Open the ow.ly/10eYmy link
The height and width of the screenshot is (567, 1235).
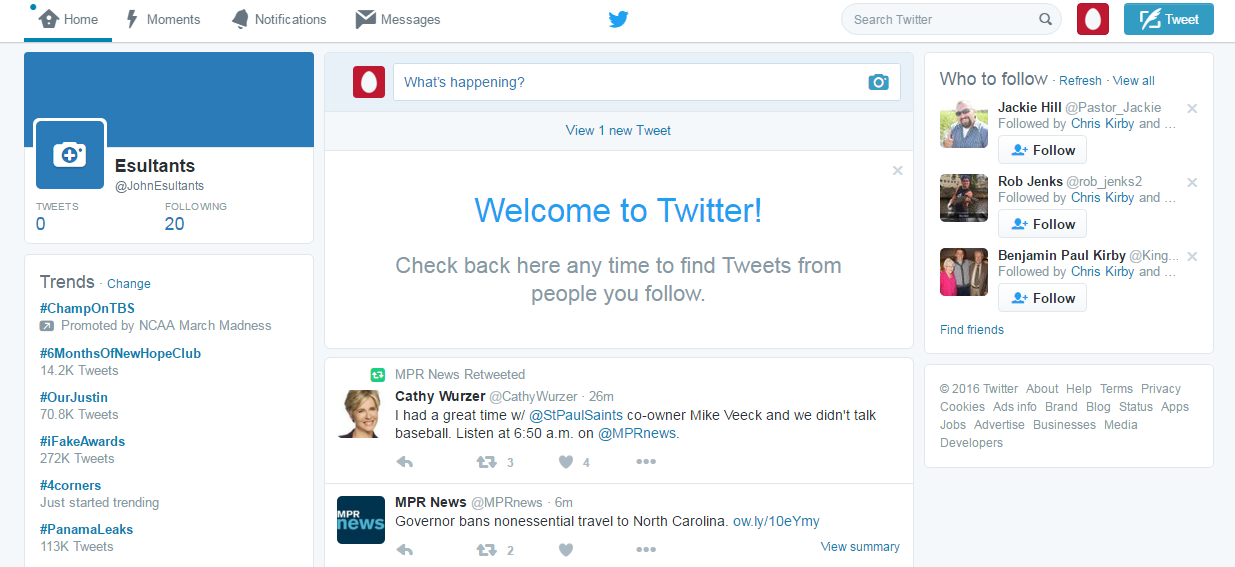point(776,521)
